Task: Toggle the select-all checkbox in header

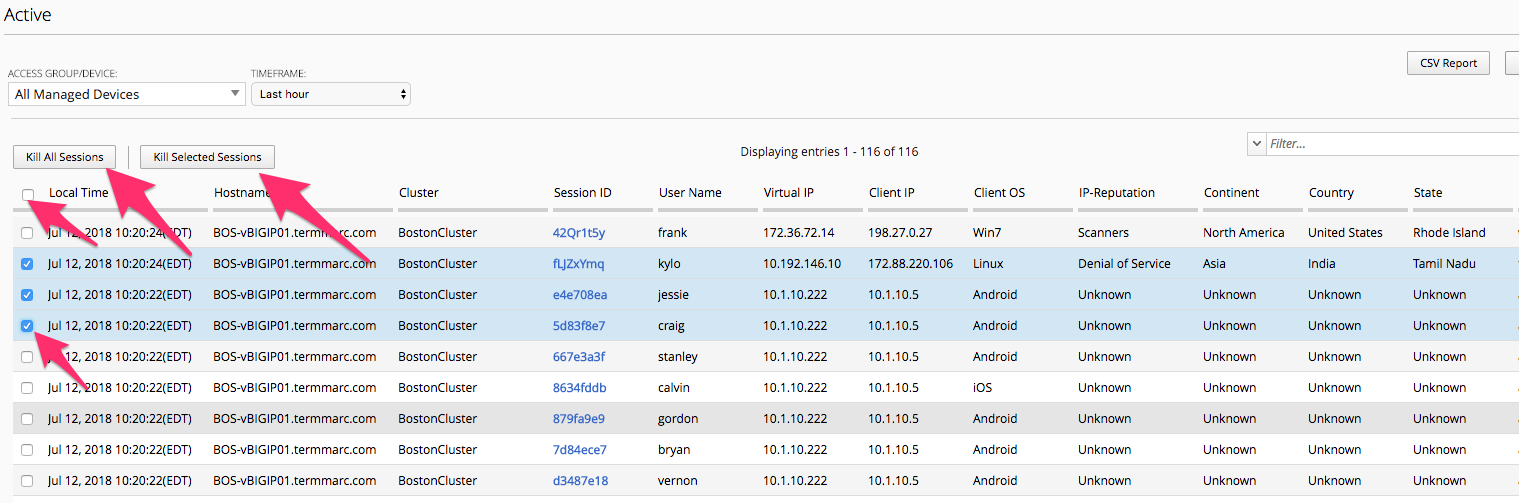Action: [28, 194]
